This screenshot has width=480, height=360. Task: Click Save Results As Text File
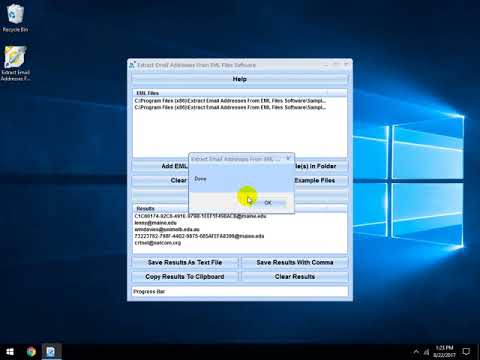pos(185,262)
